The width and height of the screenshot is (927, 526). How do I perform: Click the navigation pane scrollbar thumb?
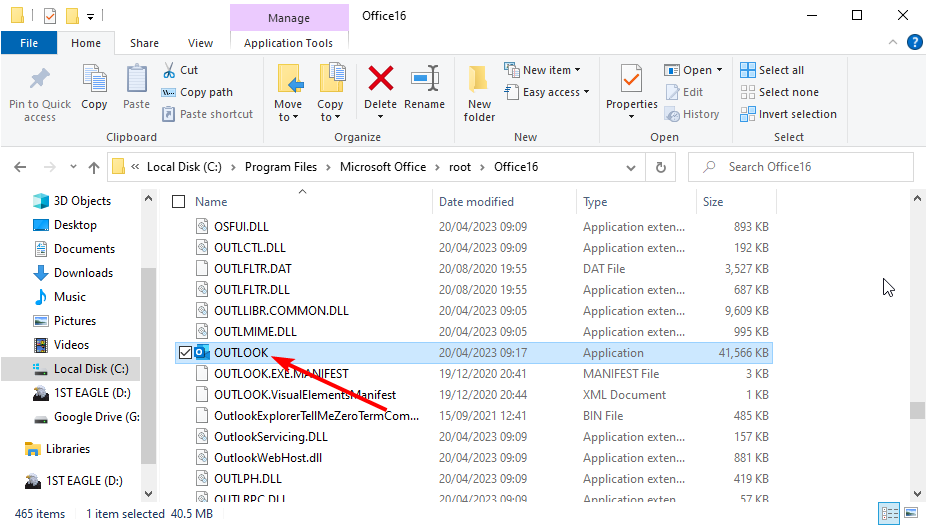148,365
